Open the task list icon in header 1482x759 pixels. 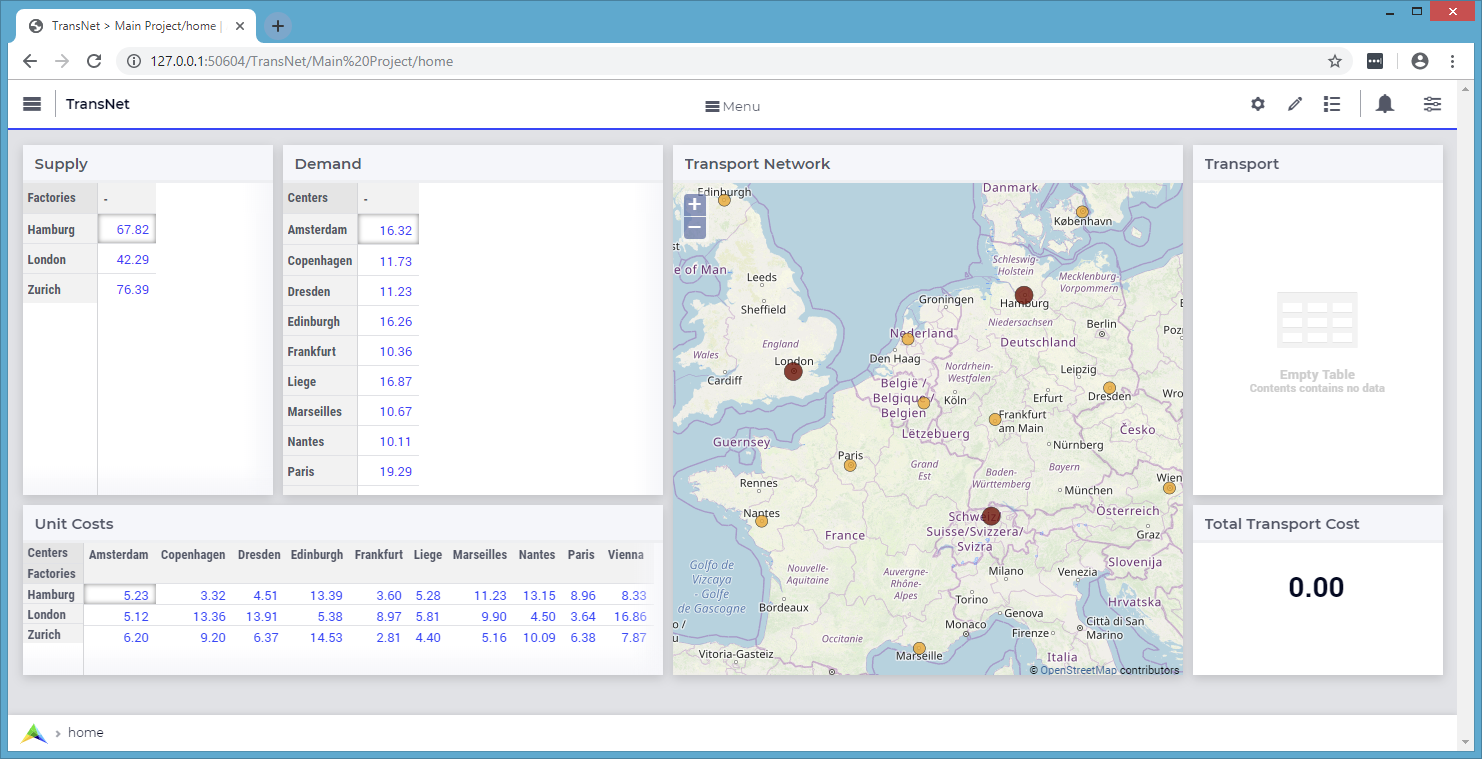click(x=1332, y=104)
